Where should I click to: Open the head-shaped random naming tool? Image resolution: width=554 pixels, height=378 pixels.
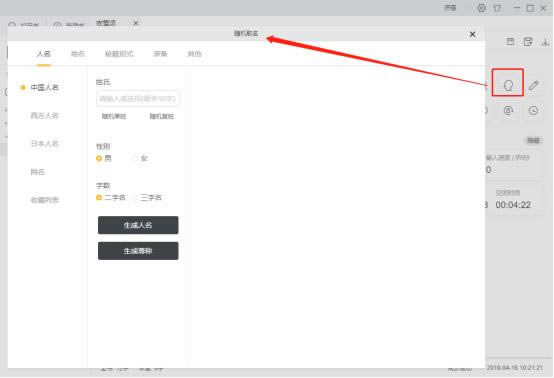[508, 85]
